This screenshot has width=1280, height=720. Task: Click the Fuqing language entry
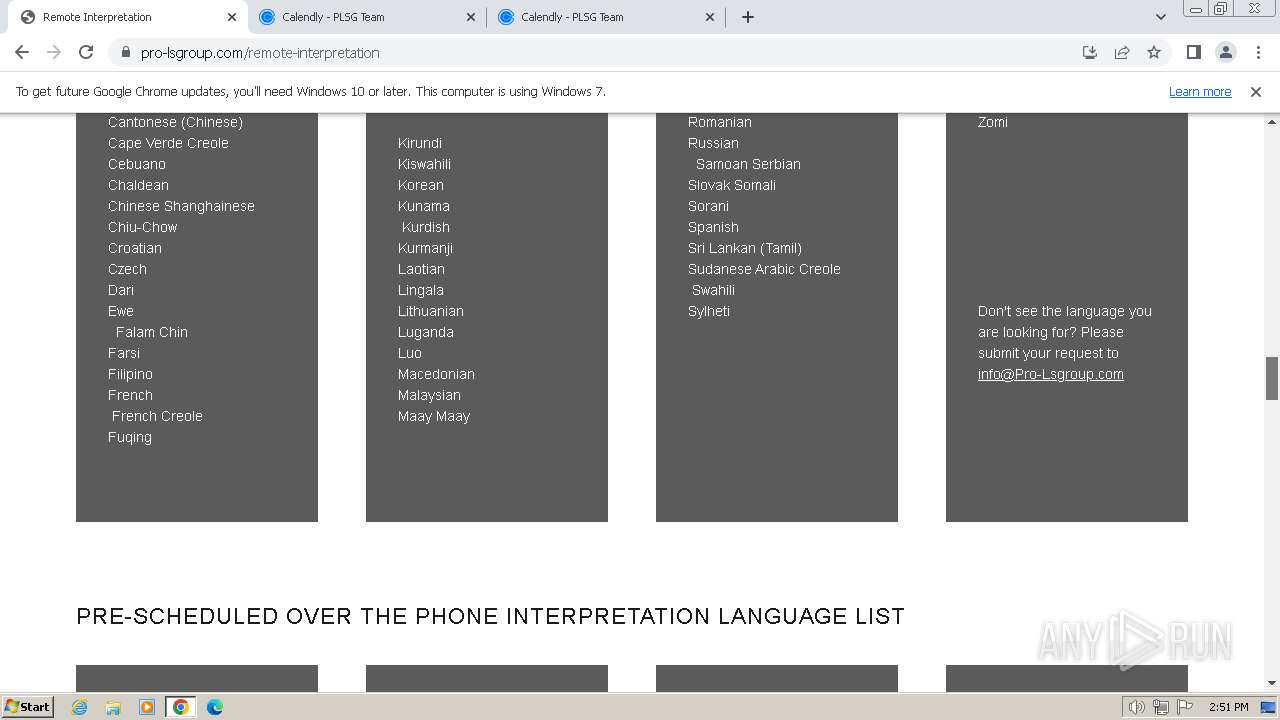(130, 437)
